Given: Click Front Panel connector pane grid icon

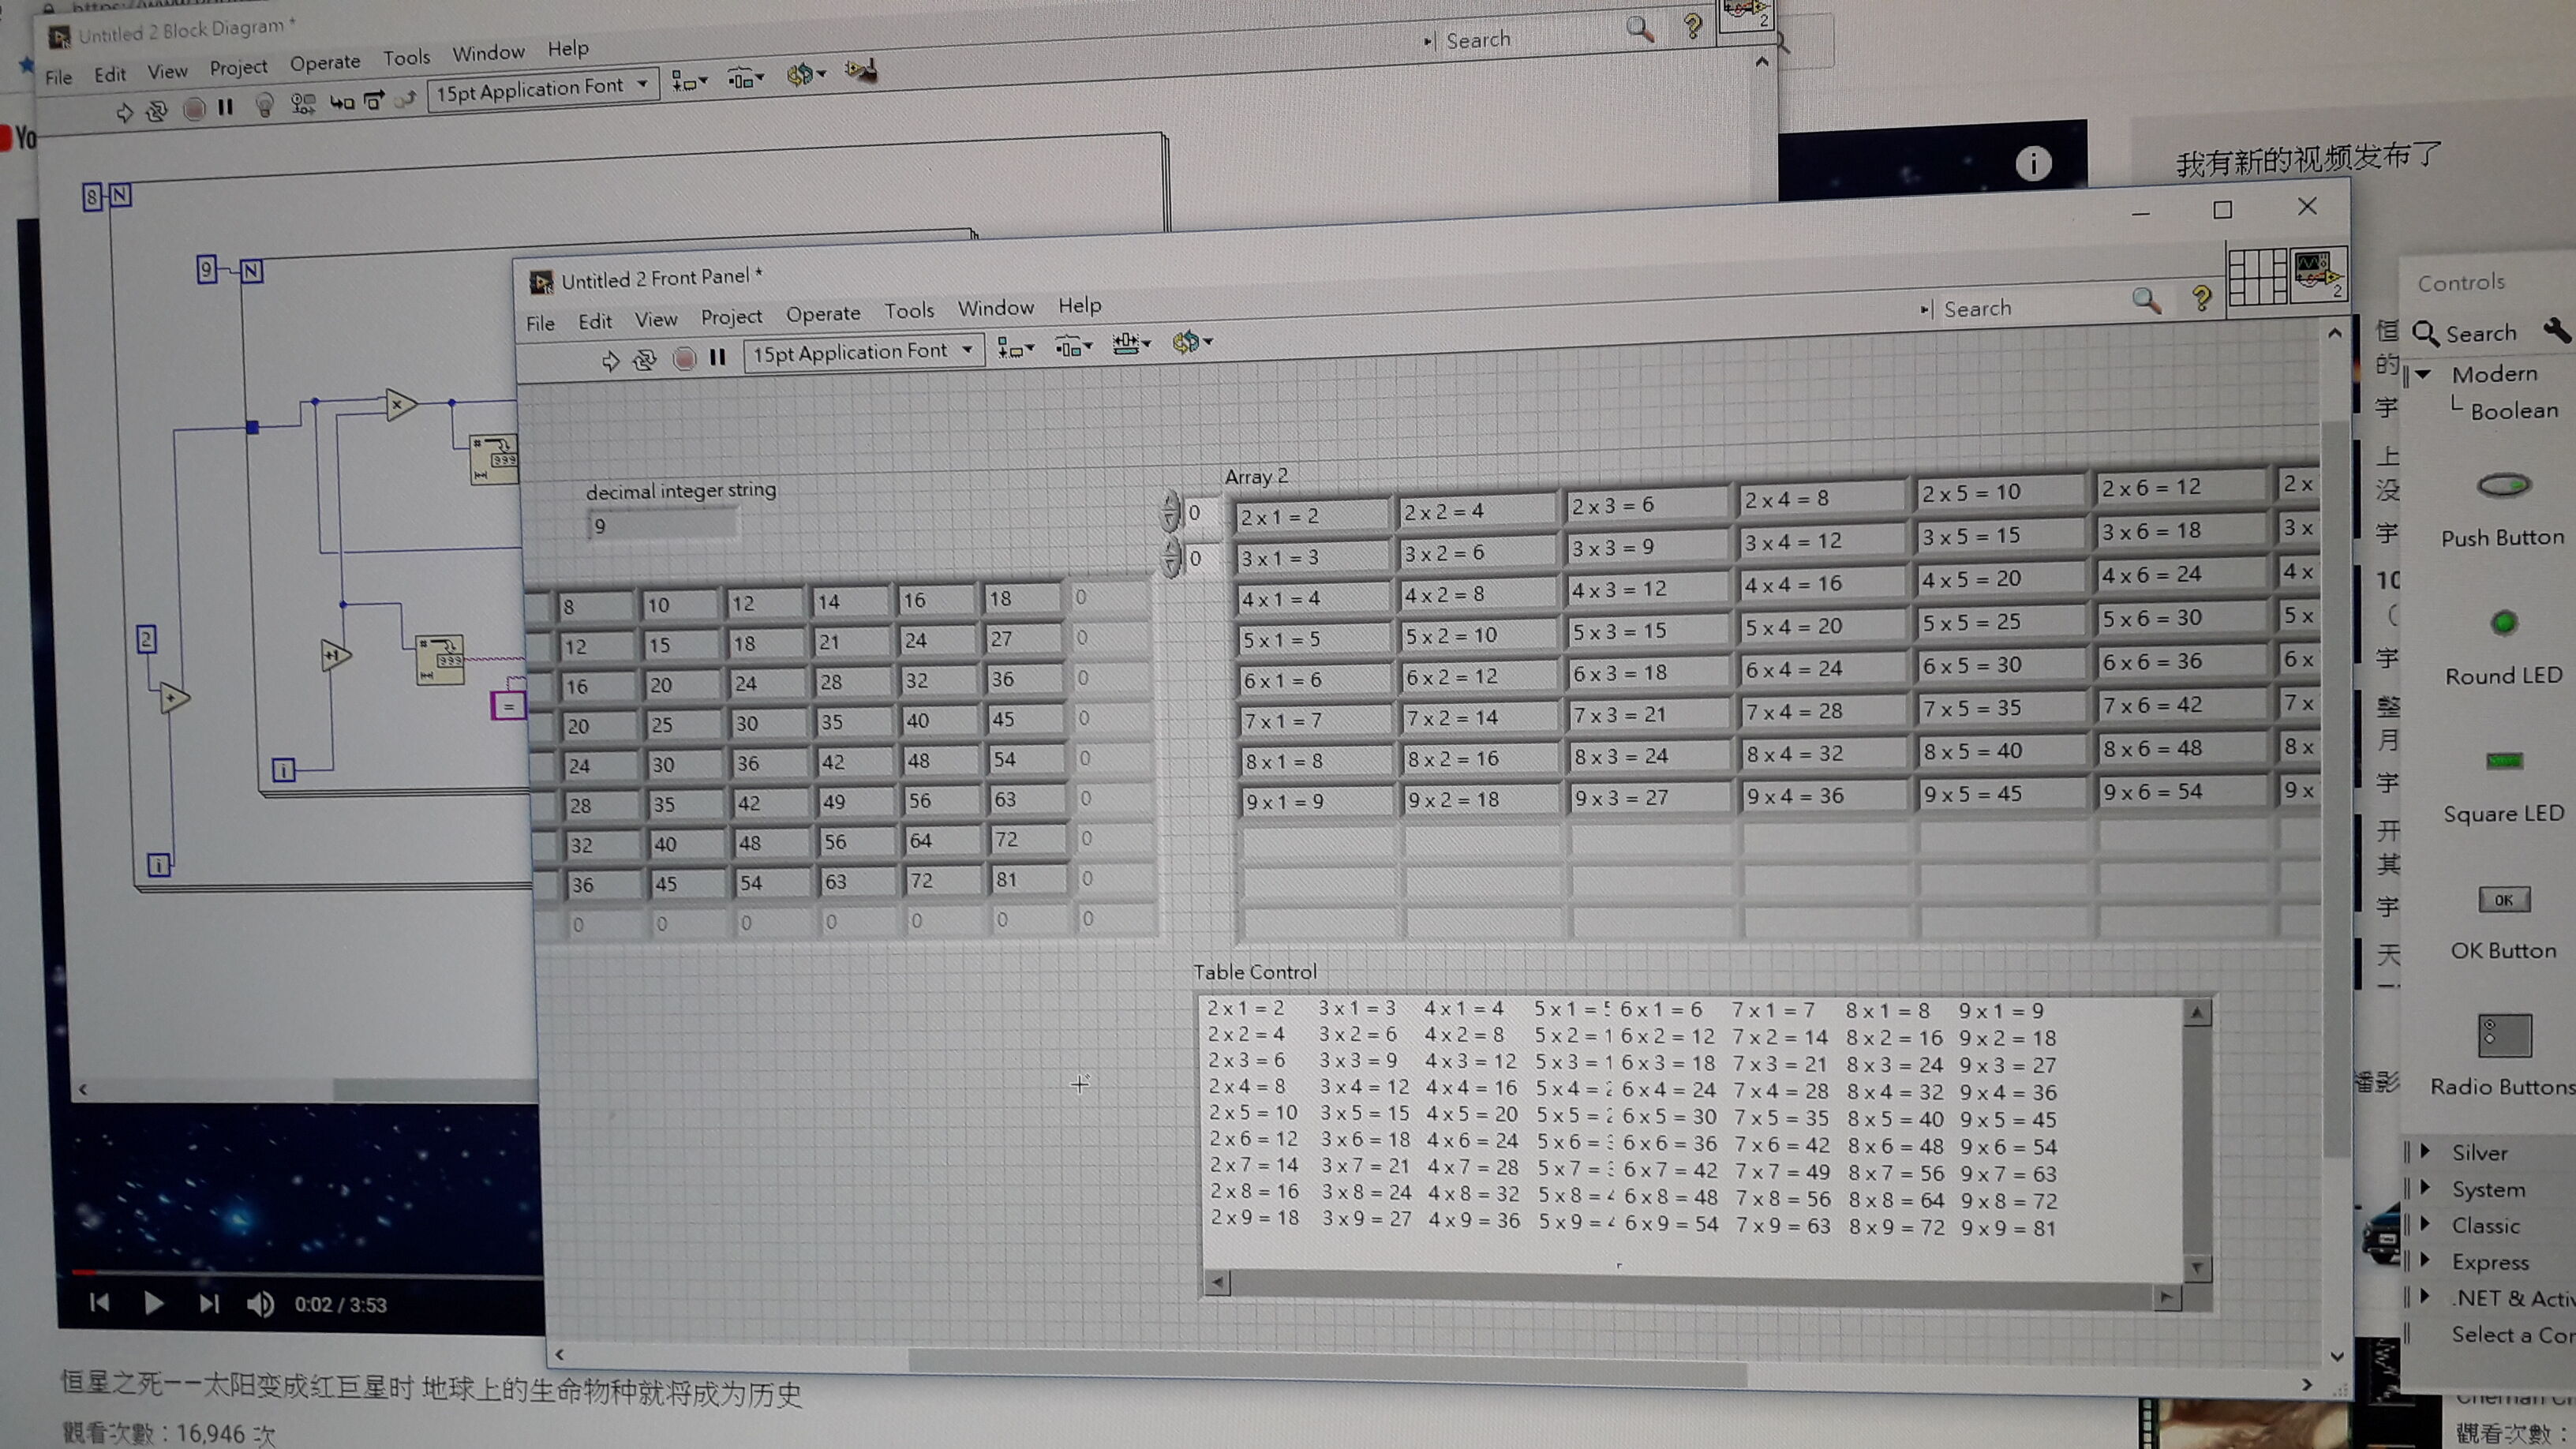Looking at the screenshot, I should [x=2258, y=276].
